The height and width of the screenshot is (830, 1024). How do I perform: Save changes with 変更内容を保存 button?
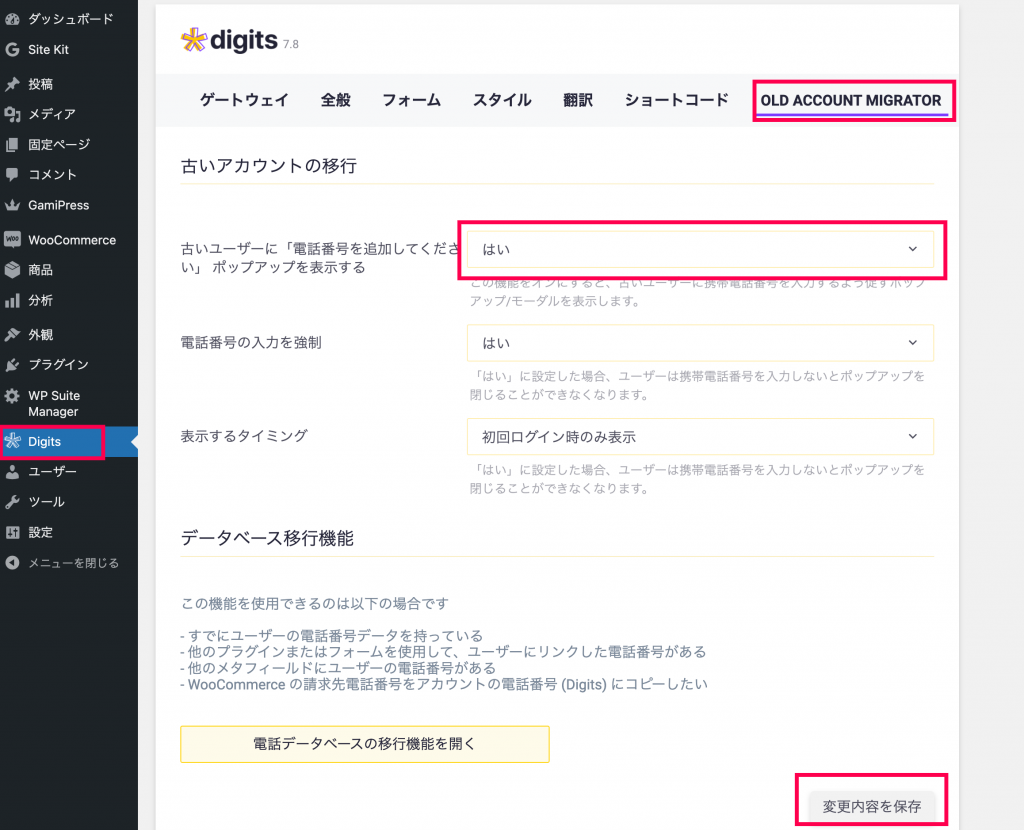tap(872, 806)
